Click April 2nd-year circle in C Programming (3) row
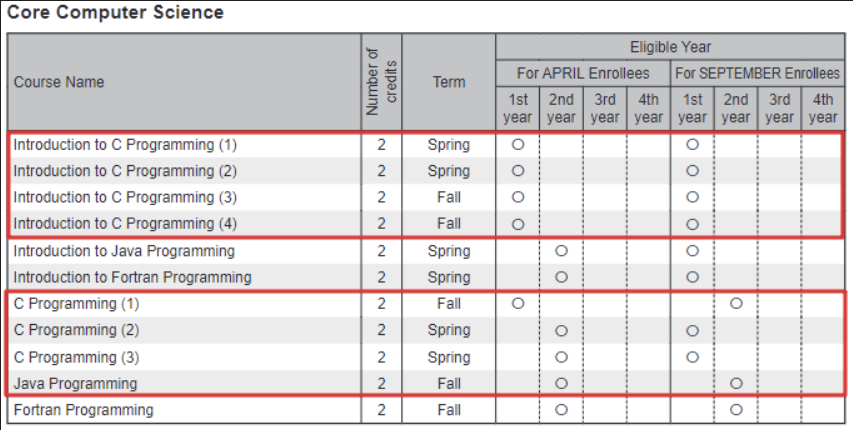The height and width of the screenshot is (430, 853). pyautogui.click(x=561, y=357)
